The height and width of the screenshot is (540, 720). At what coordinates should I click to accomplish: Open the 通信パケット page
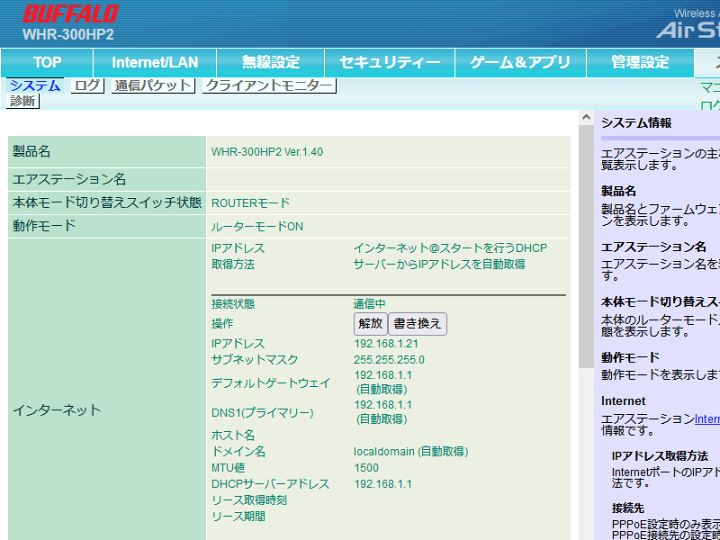pyautogui.click(x=153, y=85)
